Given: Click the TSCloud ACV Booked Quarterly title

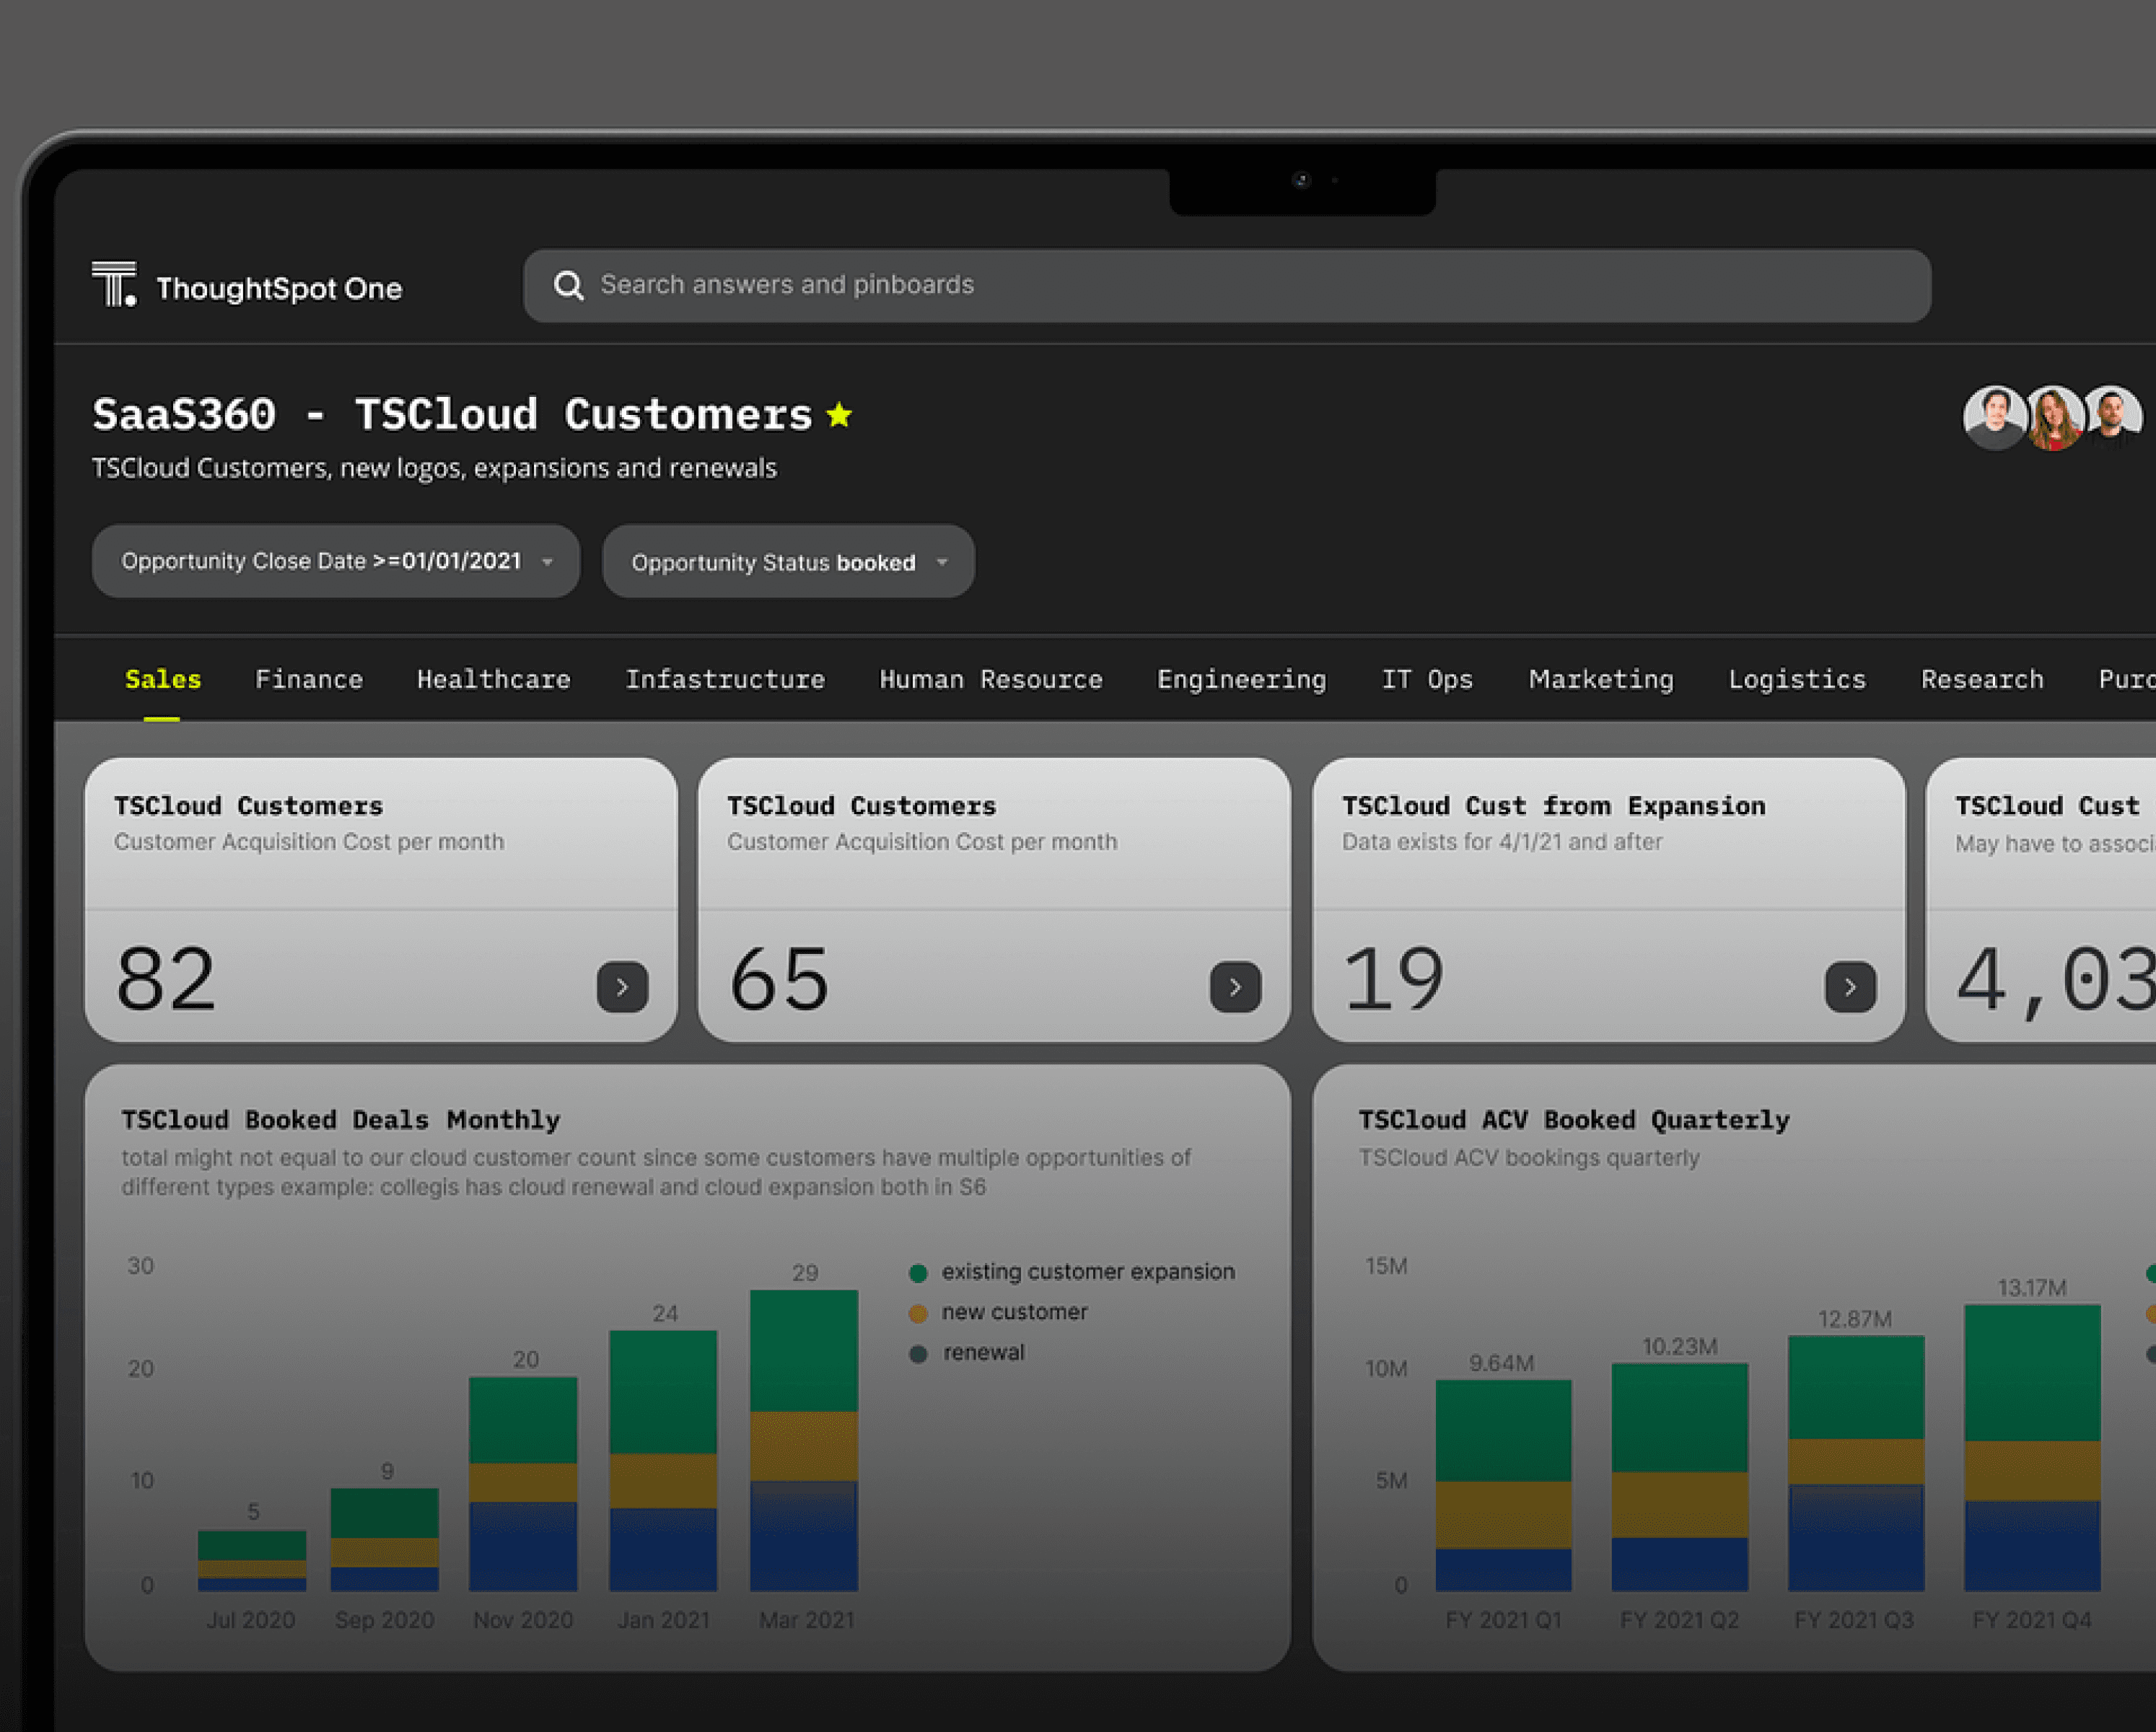Looking at the screenshot, I should click(x=1573, y=1119).
